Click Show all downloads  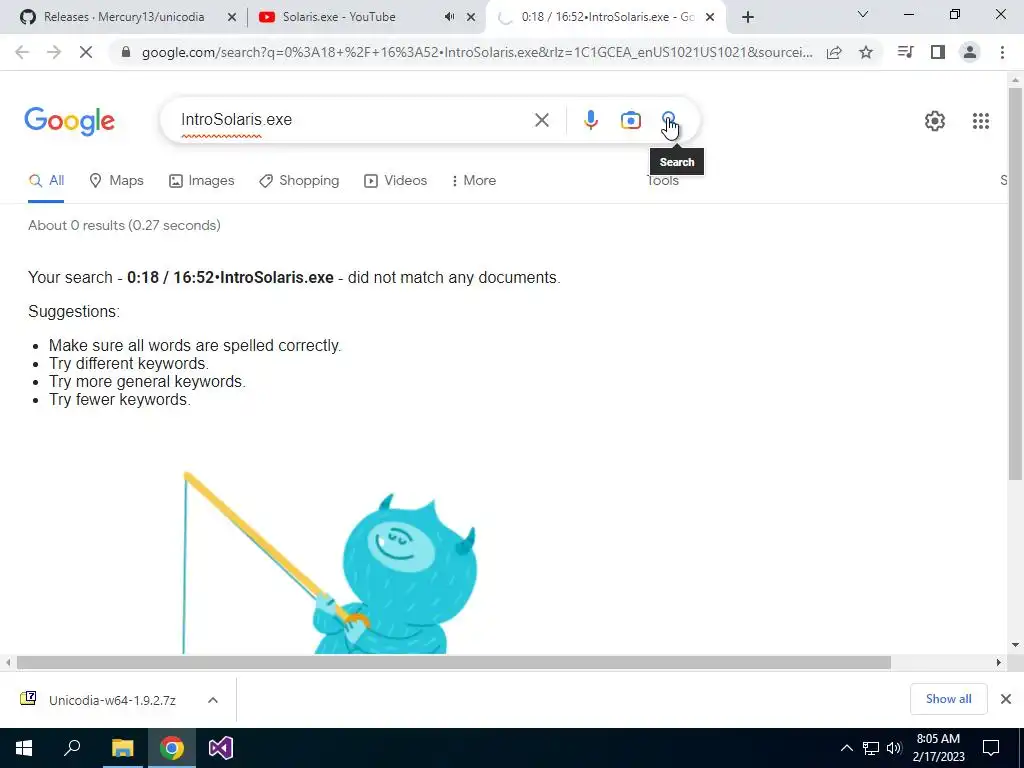point(948,699)
